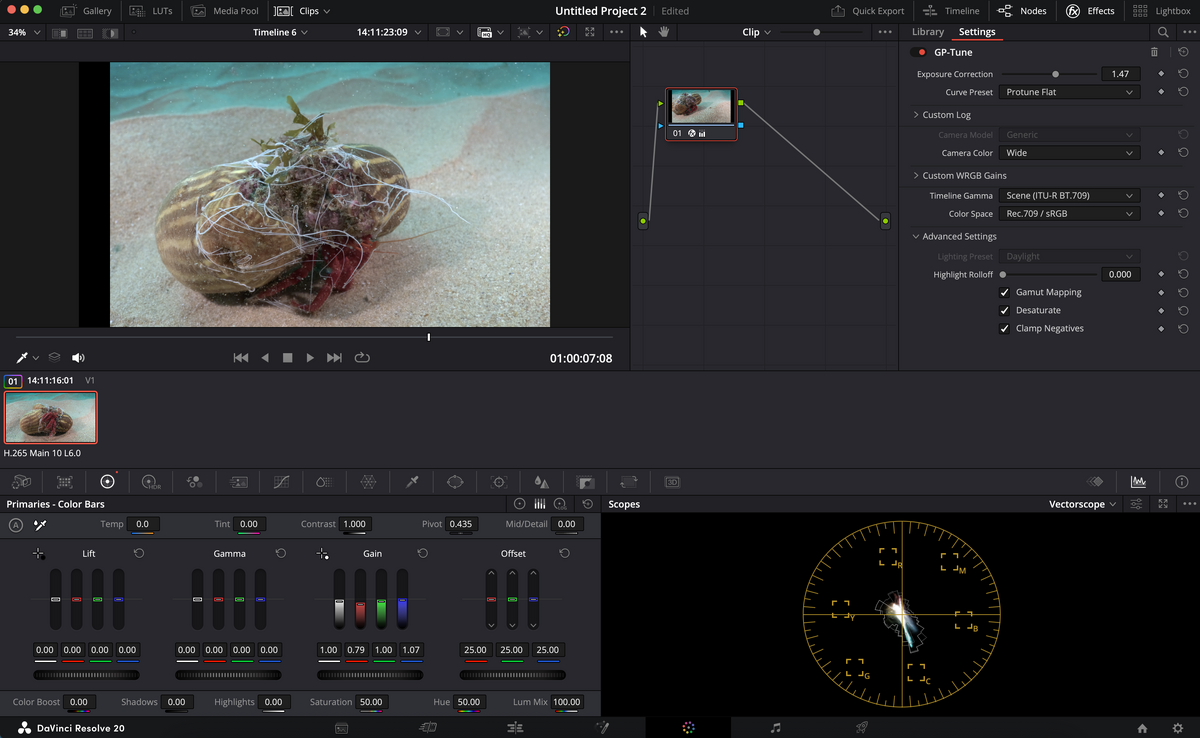Mute audio with the speaker icon
Screen dimensions: 1200x738
click(x=78, y=357)
